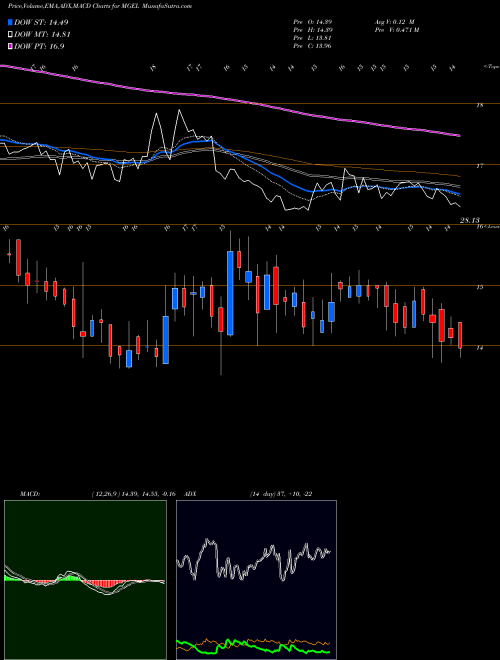Click the 'DOW ST: 14.49' legend label

click(41, 22)
